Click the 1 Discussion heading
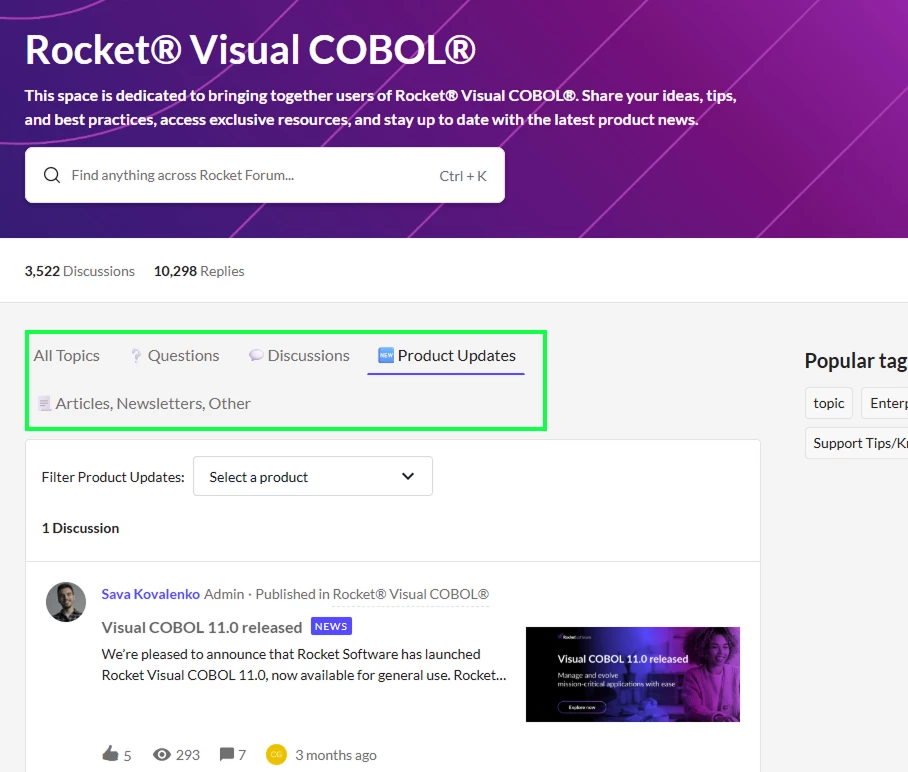Image resolution: width=908 pixels, height=772 pixels. (80, 528)
